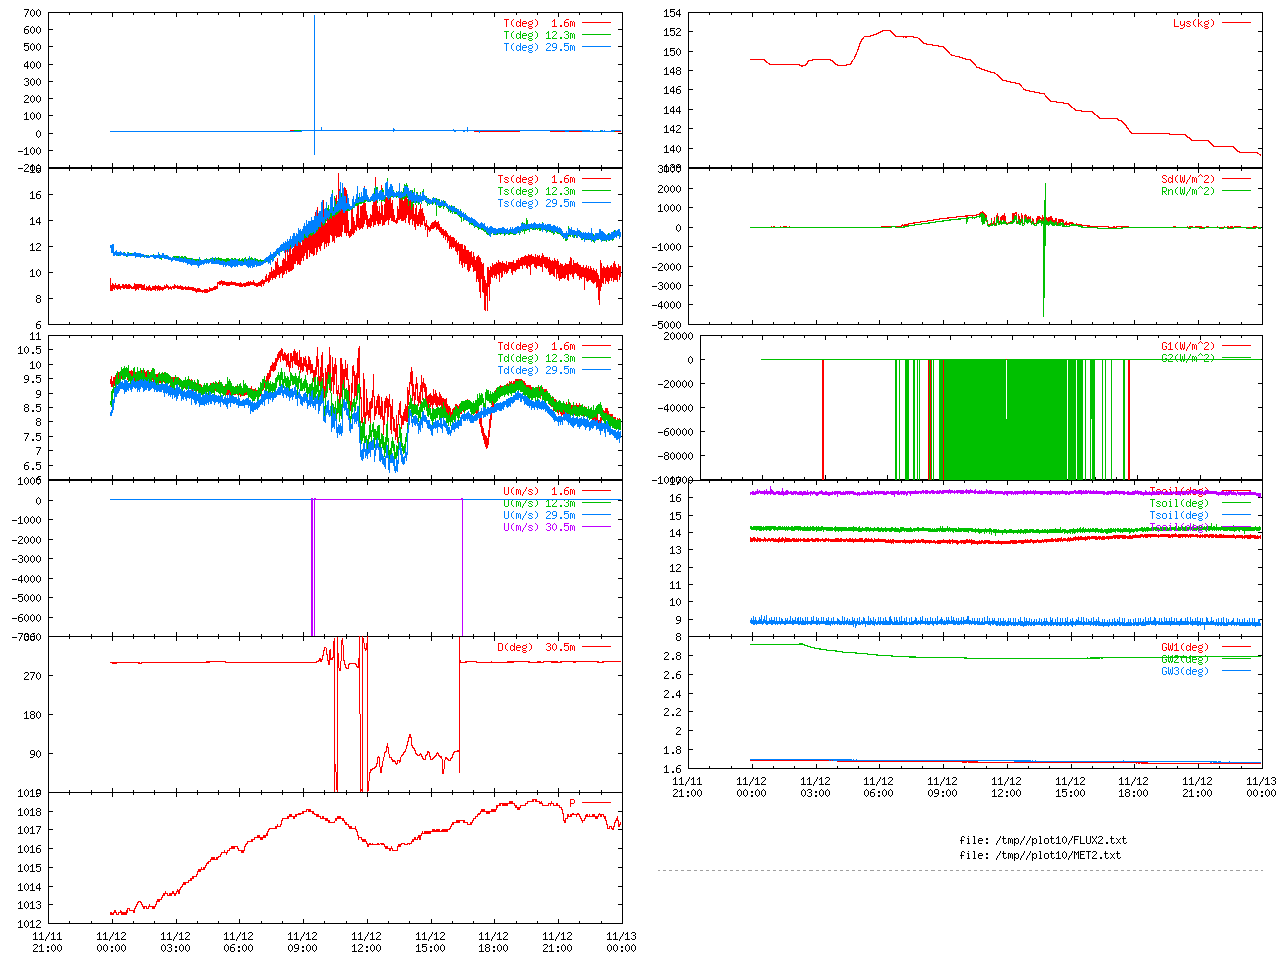Click the P legend label in pressure plot
Viewport: 1280px width, 960px height.
coord(572,803)
